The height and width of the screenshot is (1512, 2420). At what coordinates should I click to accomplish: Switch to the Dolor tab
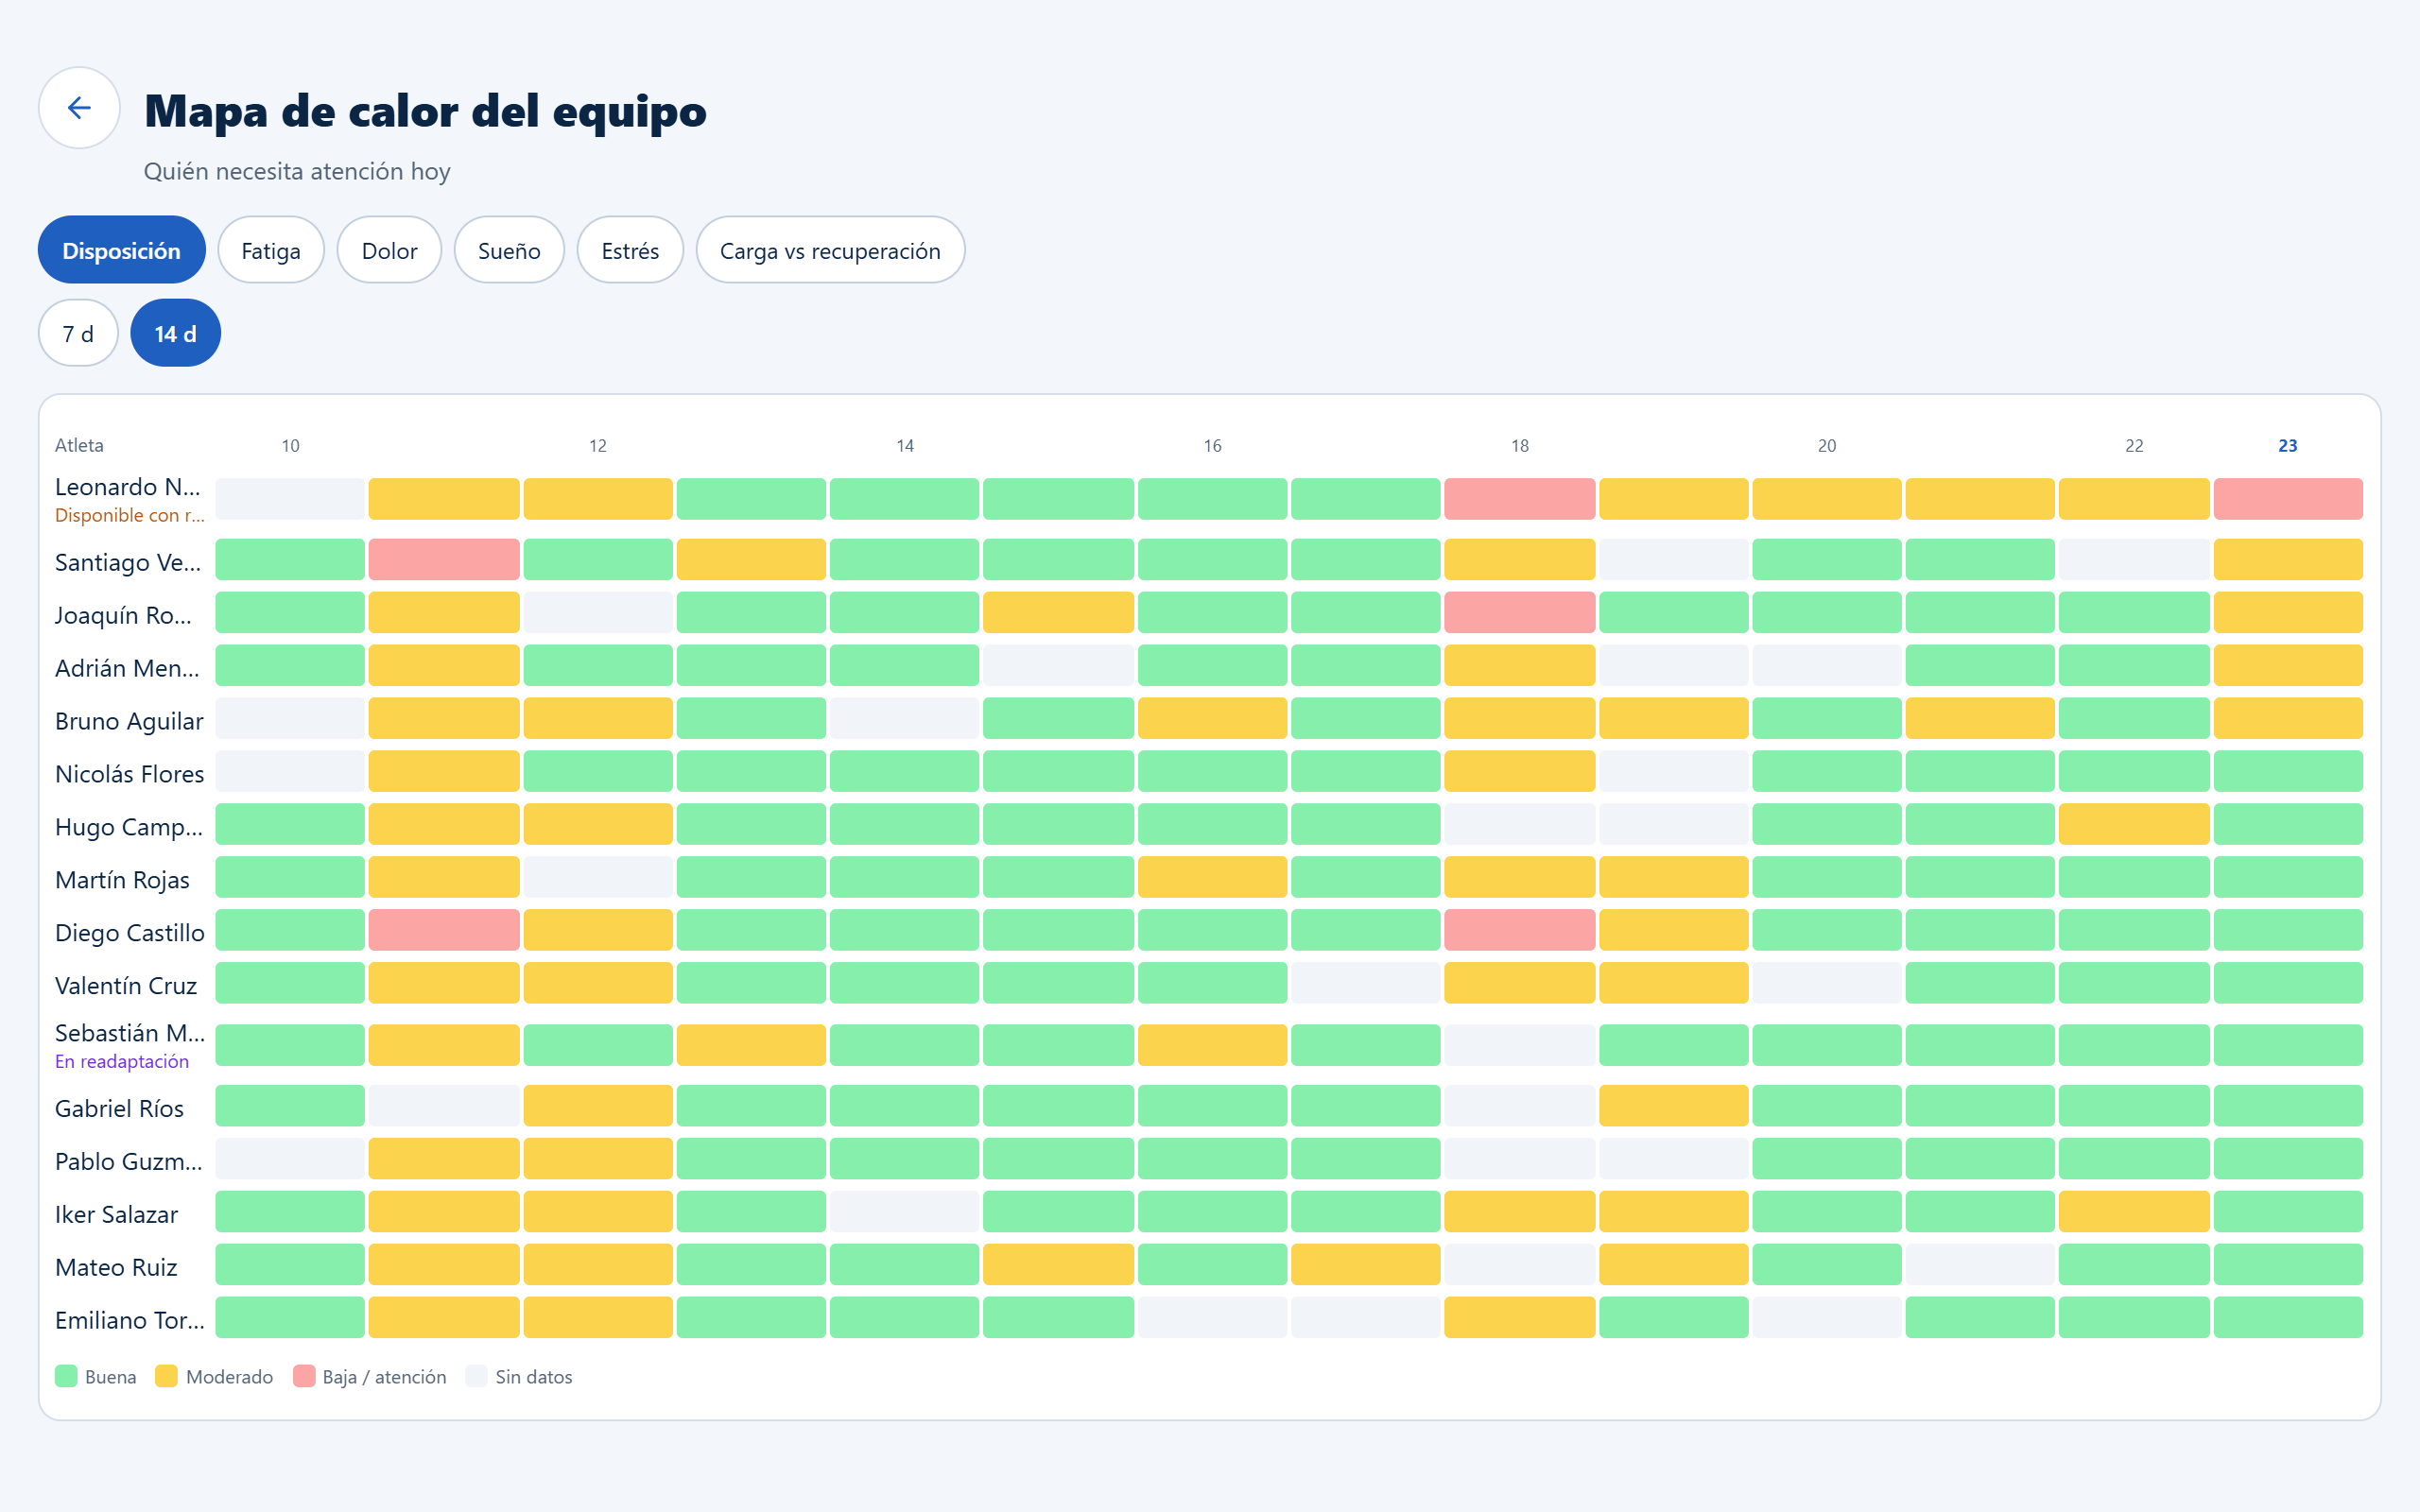pos(389,250)
